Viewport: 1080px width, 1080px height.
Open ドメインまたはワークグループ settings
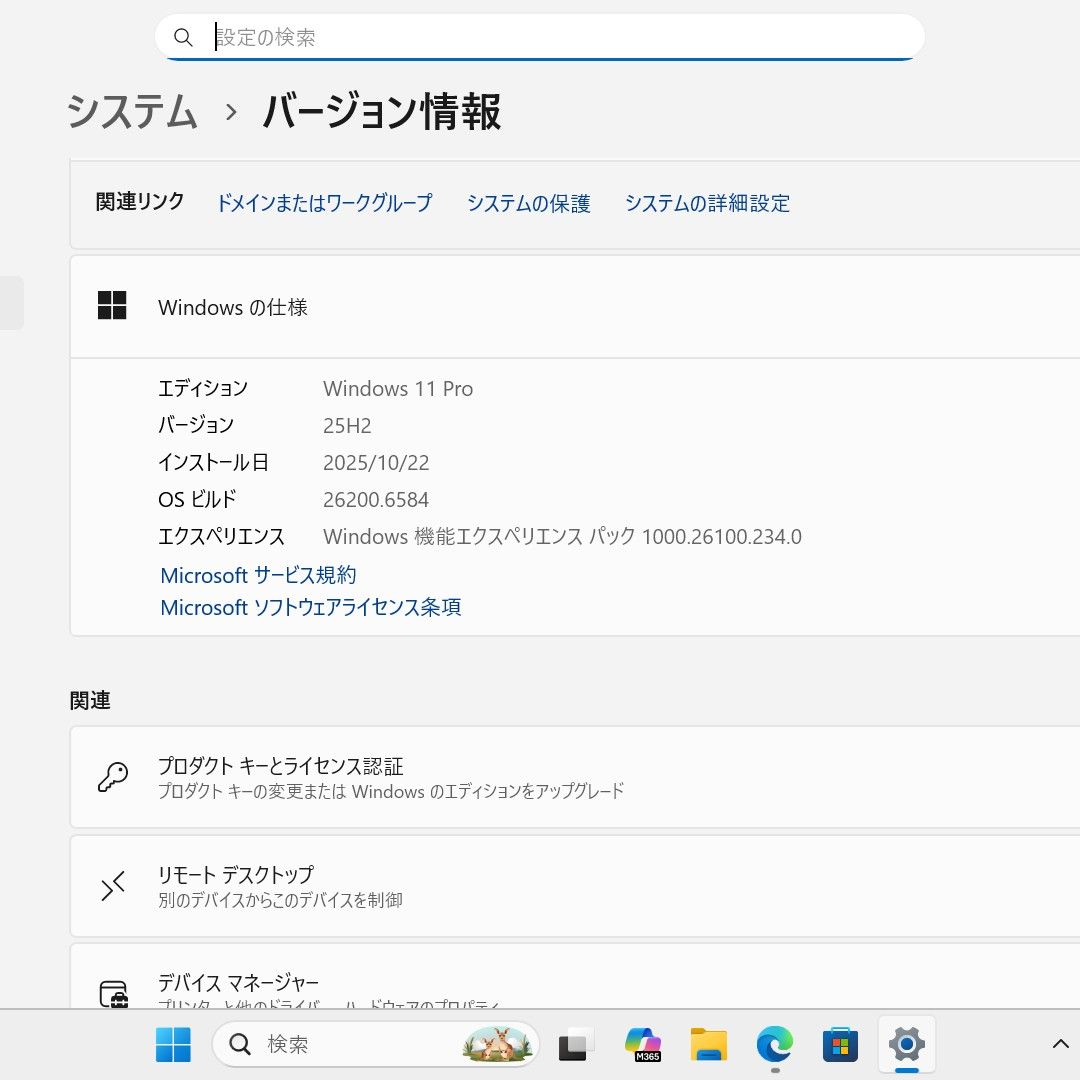(x=324, y=203)
